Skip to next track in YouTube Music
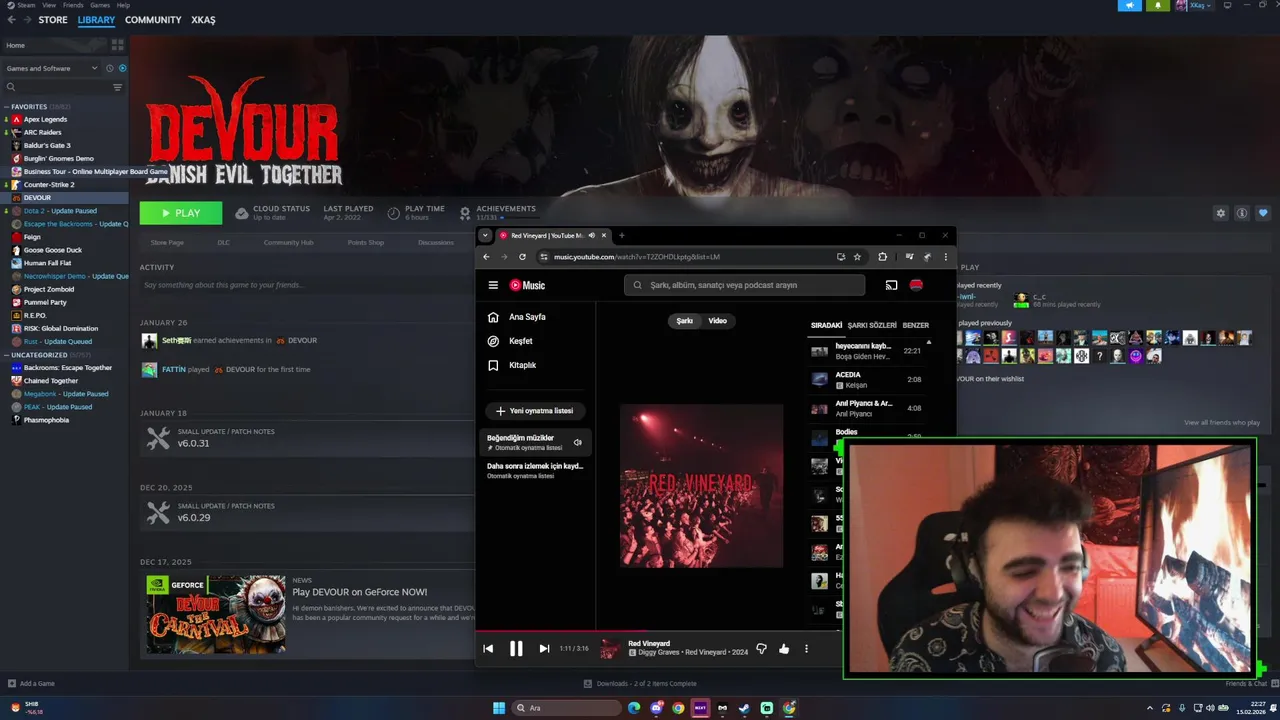Viewport: 1280px width, 720px height. [x=544, y=649]
